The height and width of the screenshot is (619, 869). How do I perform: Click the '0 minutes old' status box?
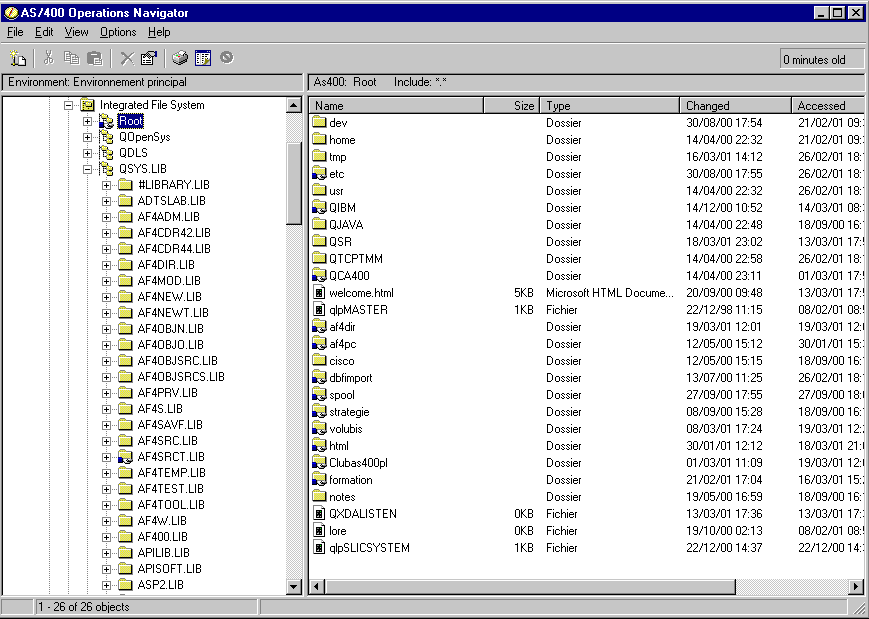(821, 59)
